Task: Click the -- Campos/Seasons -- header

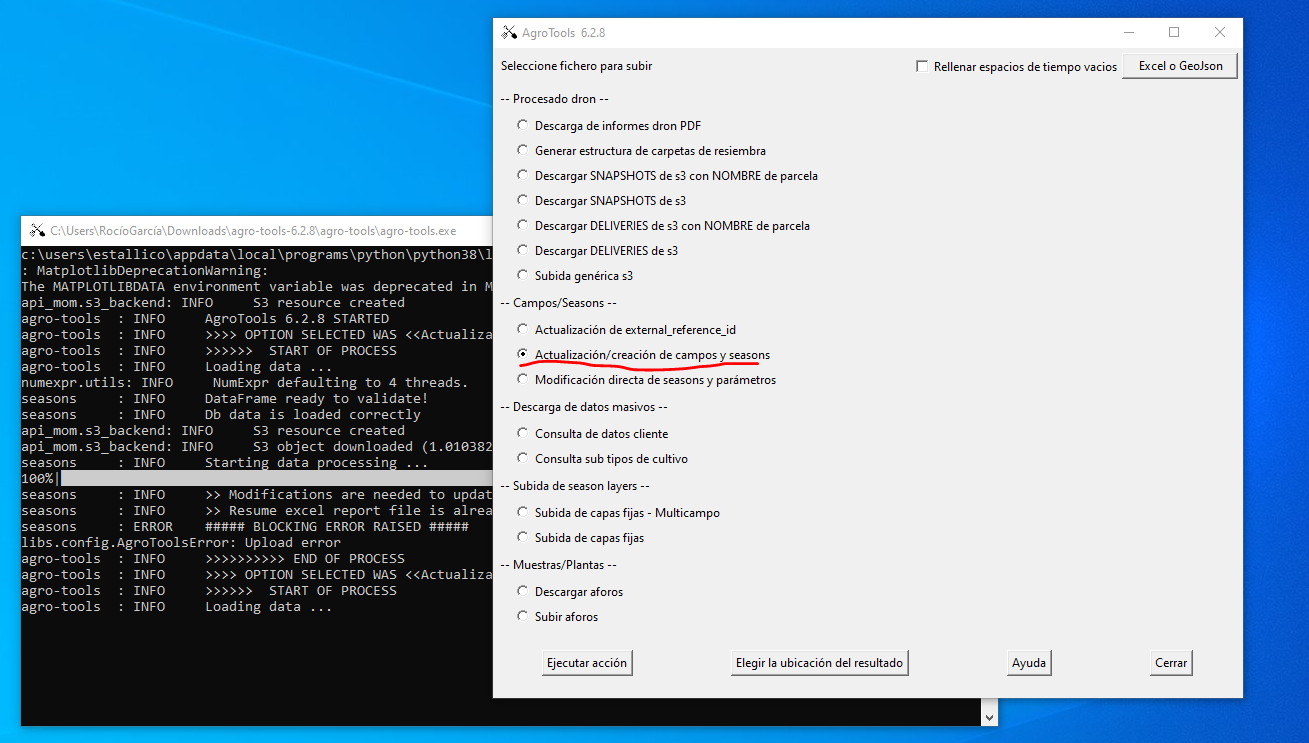Action: tap(561, 302)
